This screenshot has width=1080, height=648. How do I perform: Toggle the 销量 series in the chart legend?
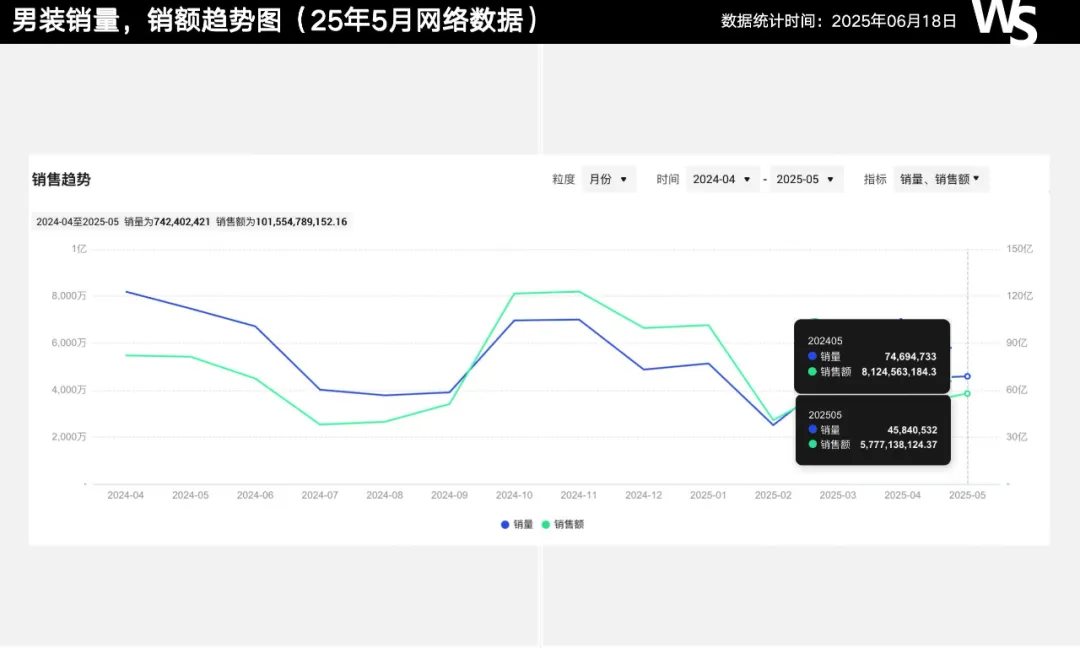click(x=517, y=524)
